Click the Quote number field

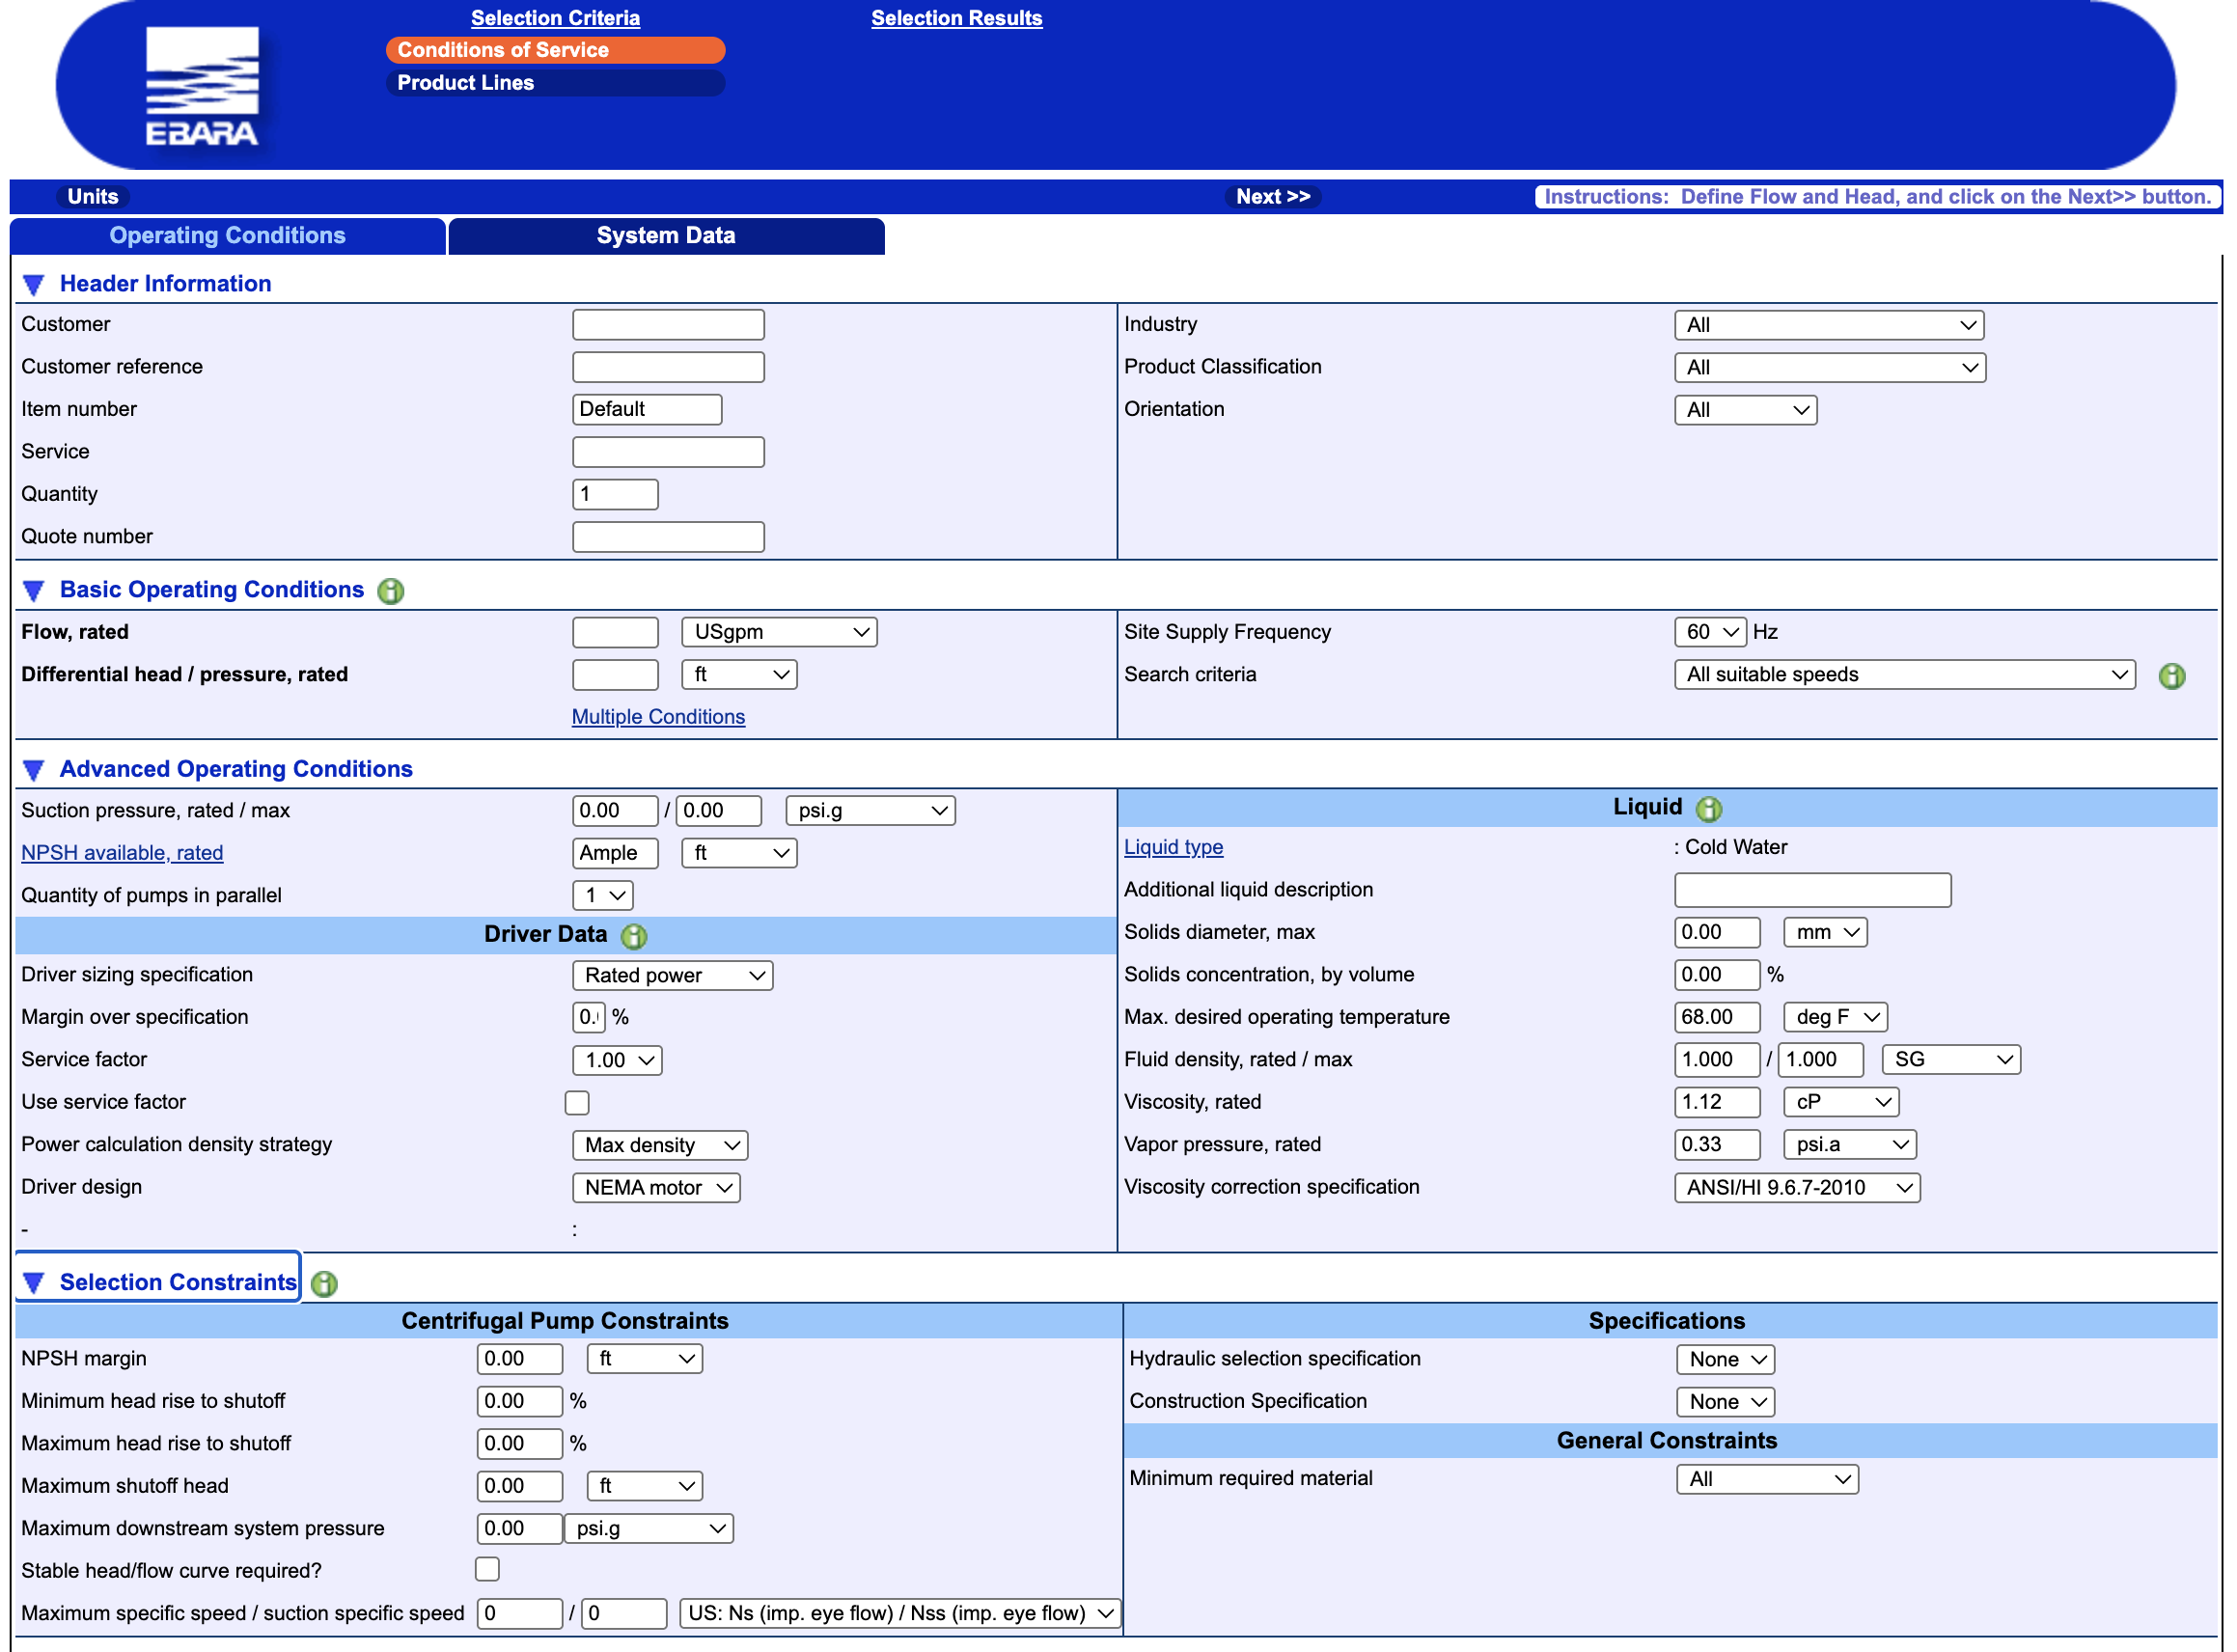tap(668, 537)
